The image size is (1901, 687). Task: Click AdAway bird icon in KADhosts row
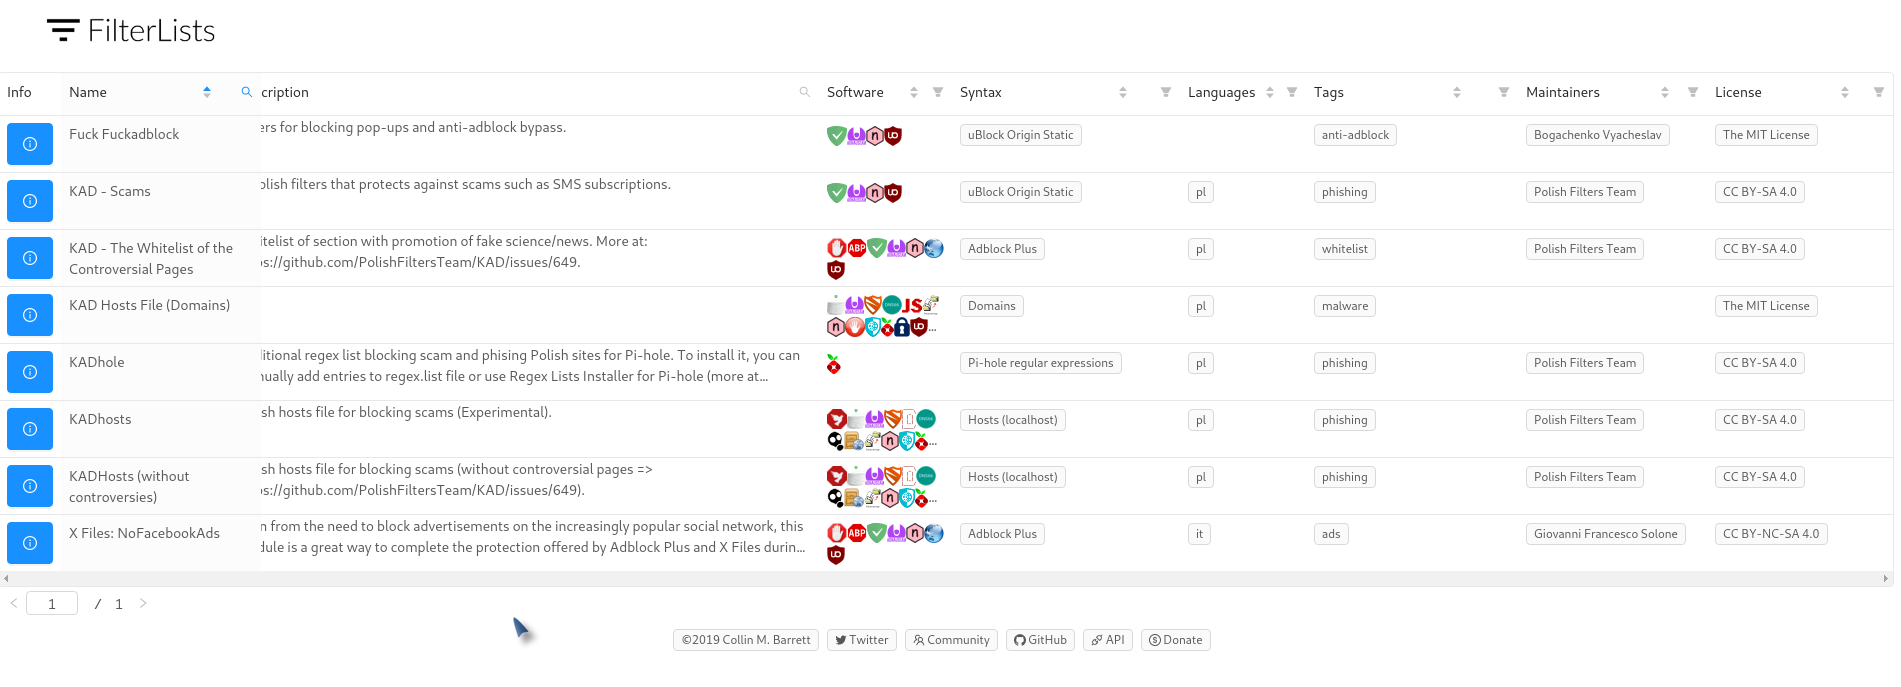(836, 419)
